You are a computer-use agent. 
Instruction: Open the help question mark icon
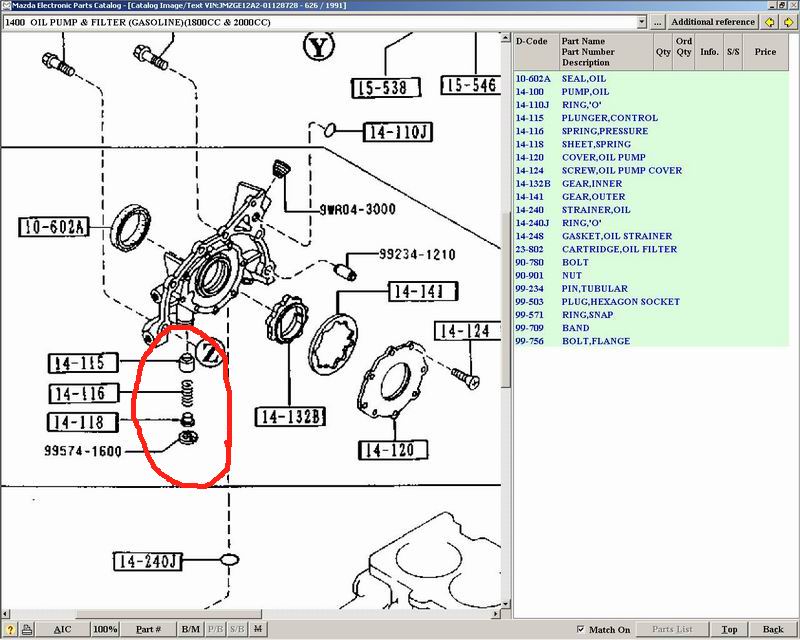[x=10, y=629]
